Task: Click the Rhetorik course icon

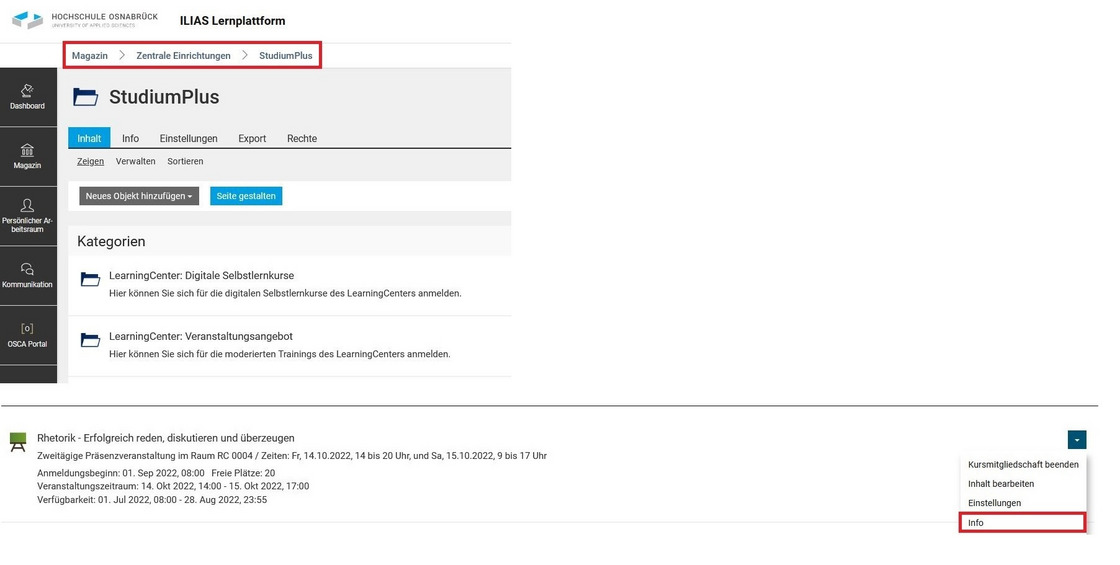Action: pyautogui.click(x=17, y=441)
